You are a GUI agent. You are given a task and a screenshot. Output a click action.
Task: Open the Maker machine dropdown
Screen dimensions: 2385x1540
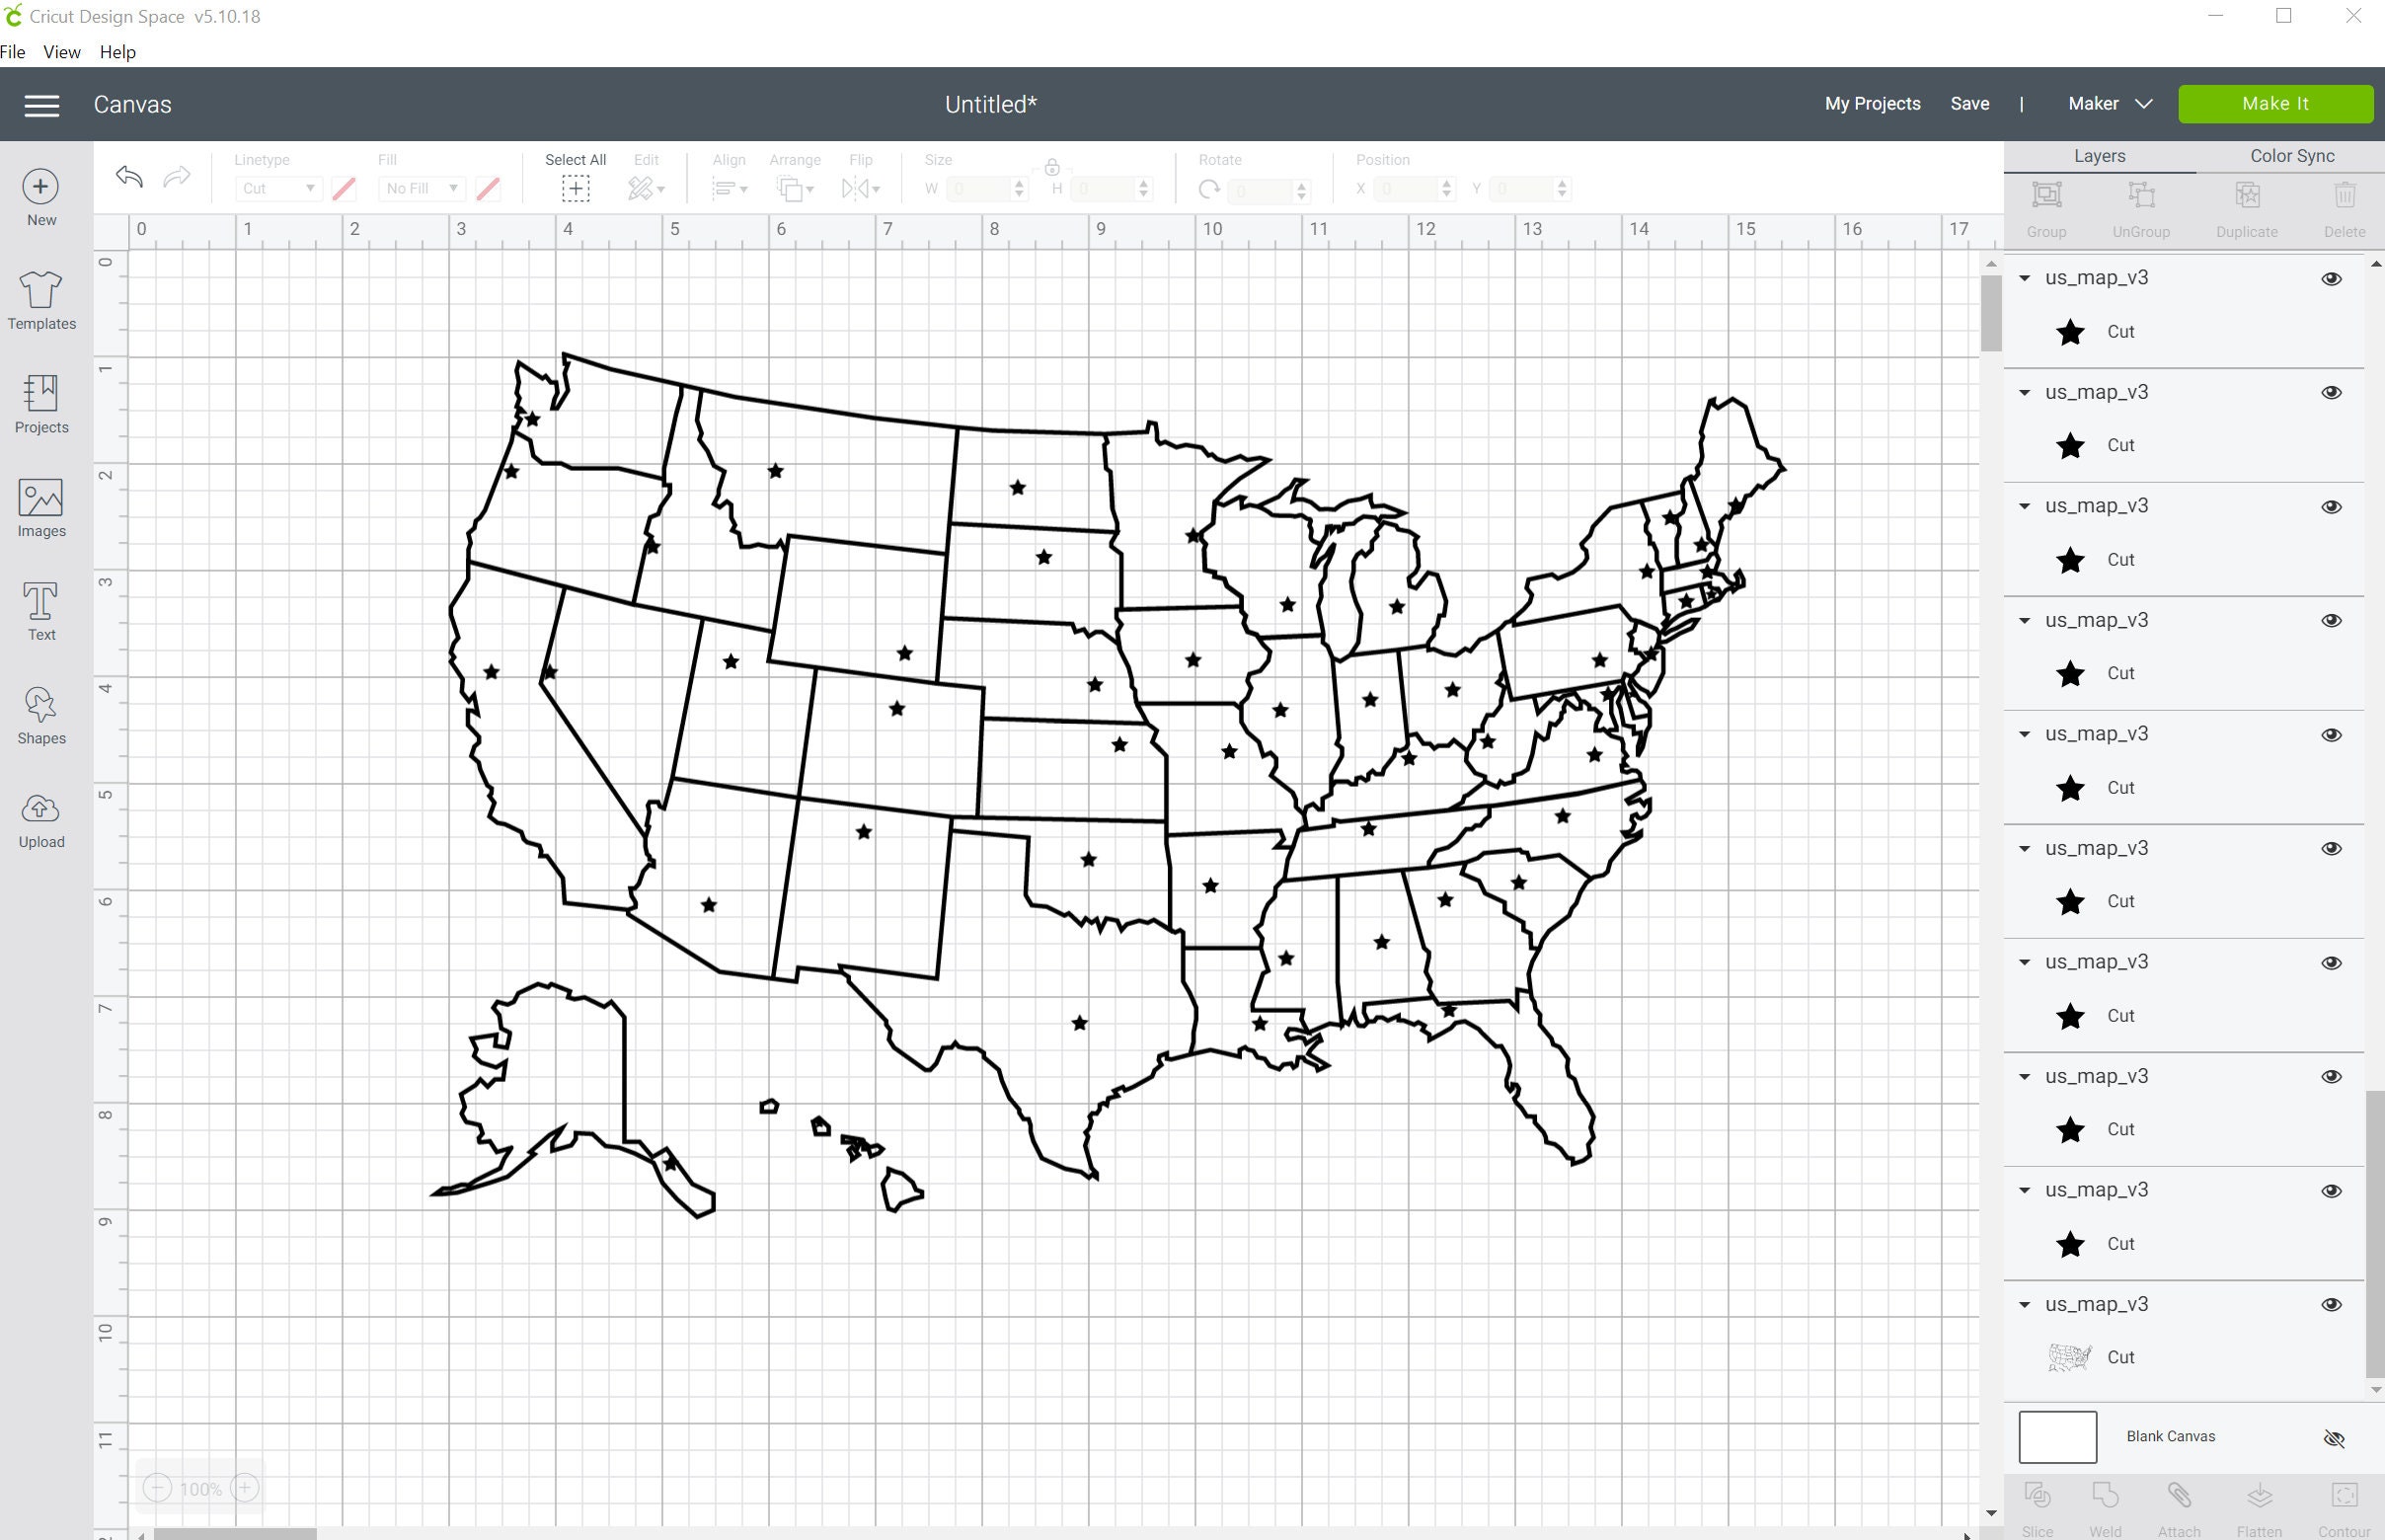click(2107, 103)
